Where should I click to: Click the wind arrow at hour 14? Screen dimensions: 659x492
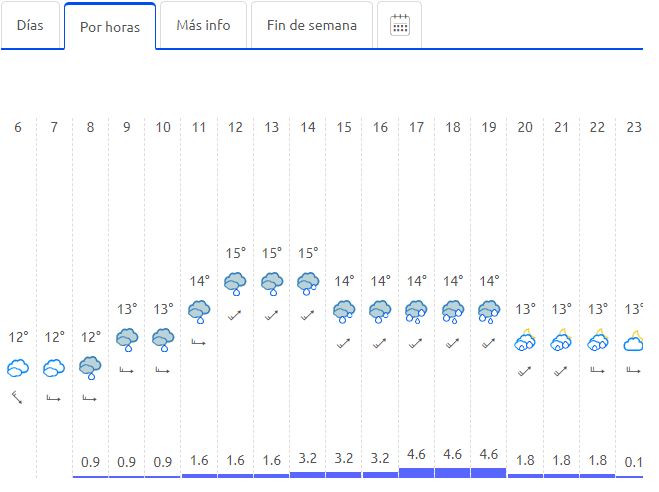click(308, 315)
